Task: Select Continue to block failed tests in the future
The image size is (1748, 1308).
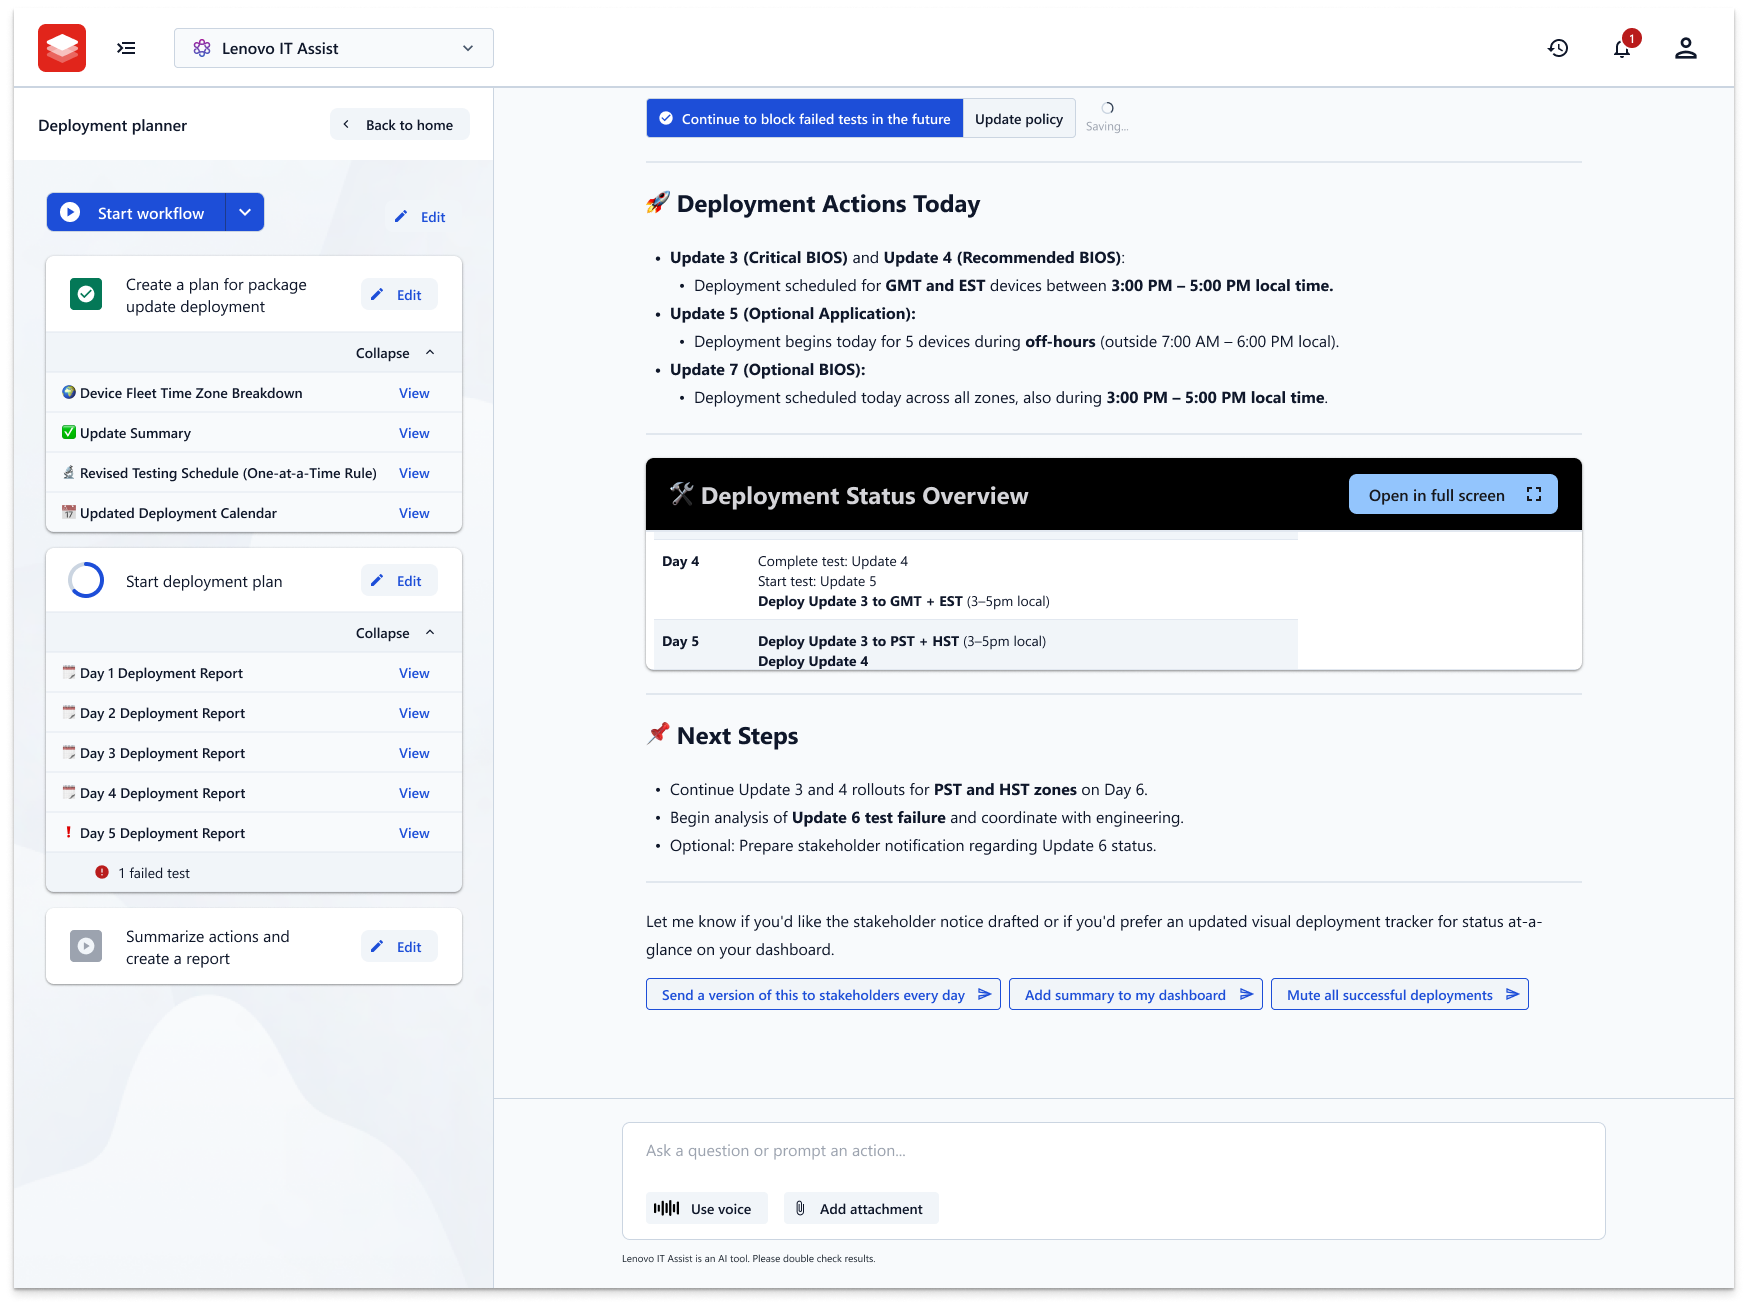Action: click(805, 118)
